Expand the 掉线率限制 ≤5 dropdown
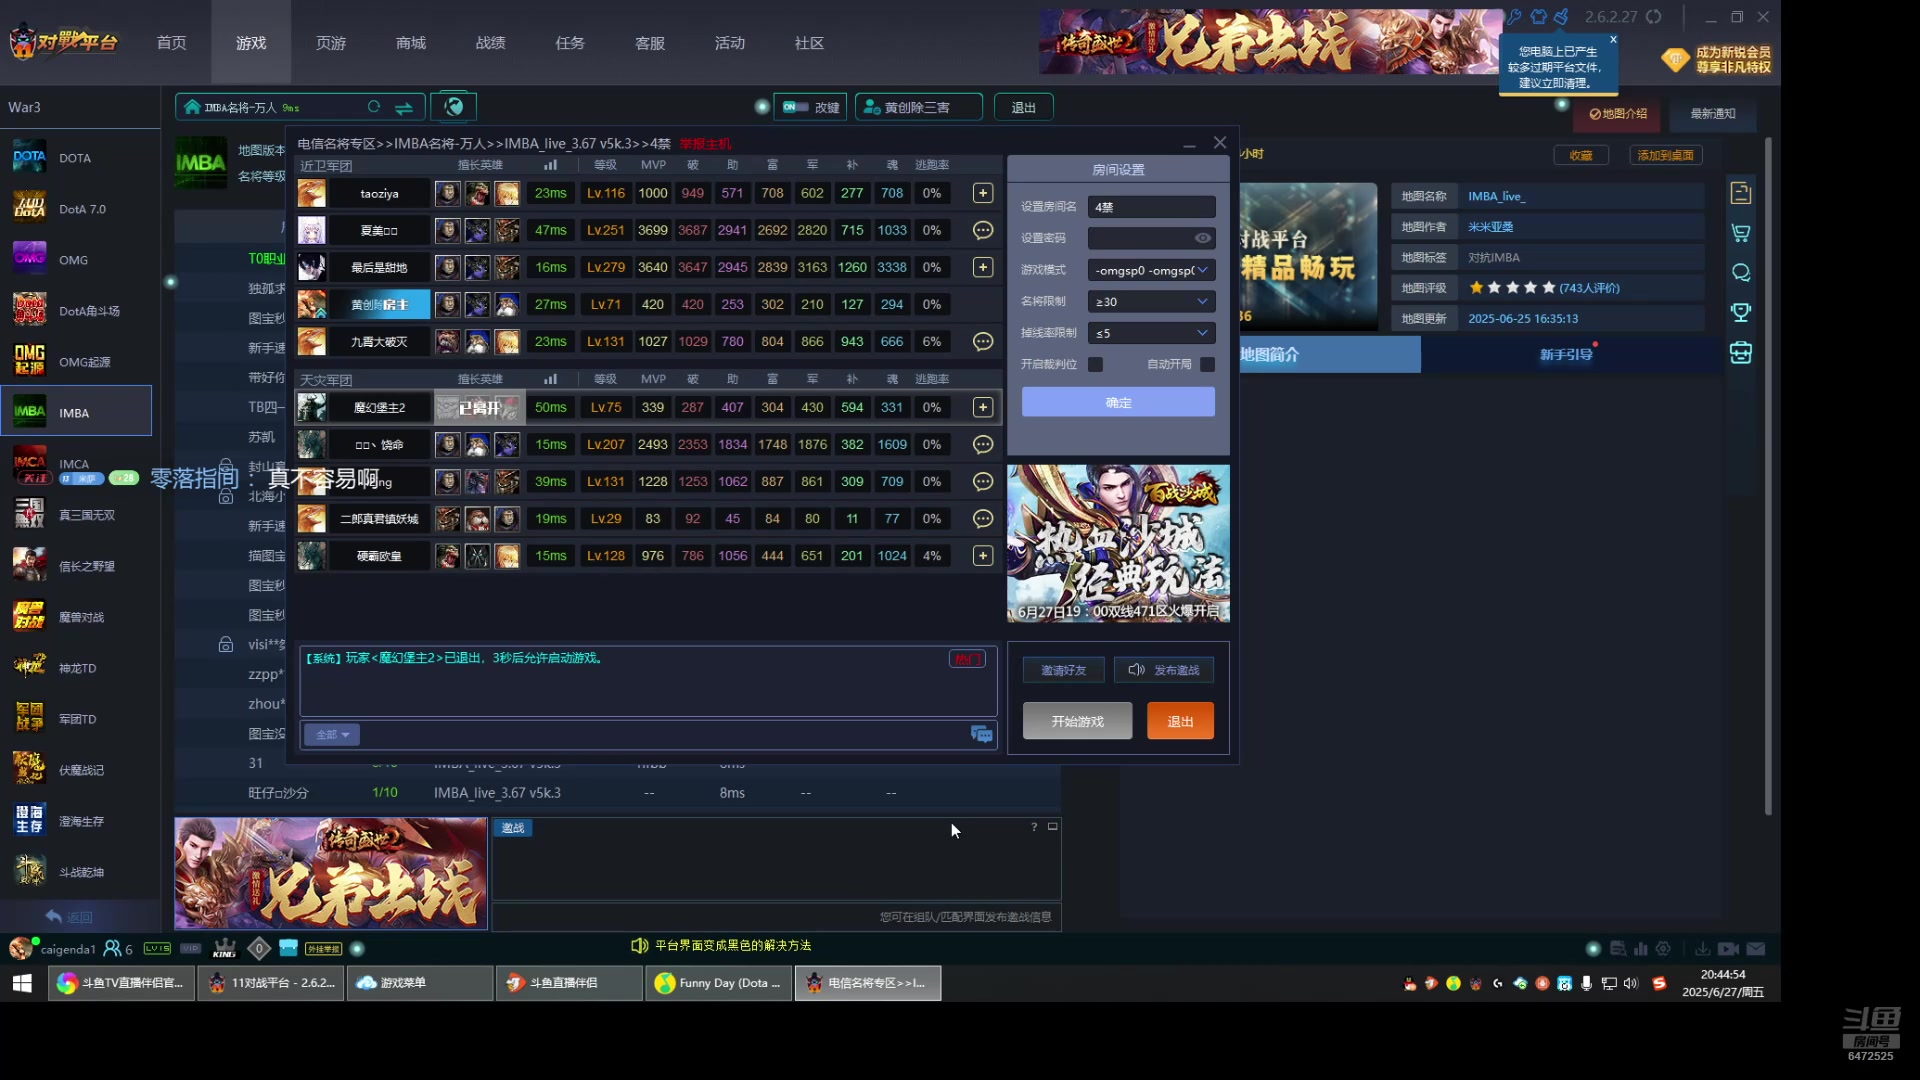Image resolution: width=1920 pixels, height=1080 pixels. tap(1152, 333)
